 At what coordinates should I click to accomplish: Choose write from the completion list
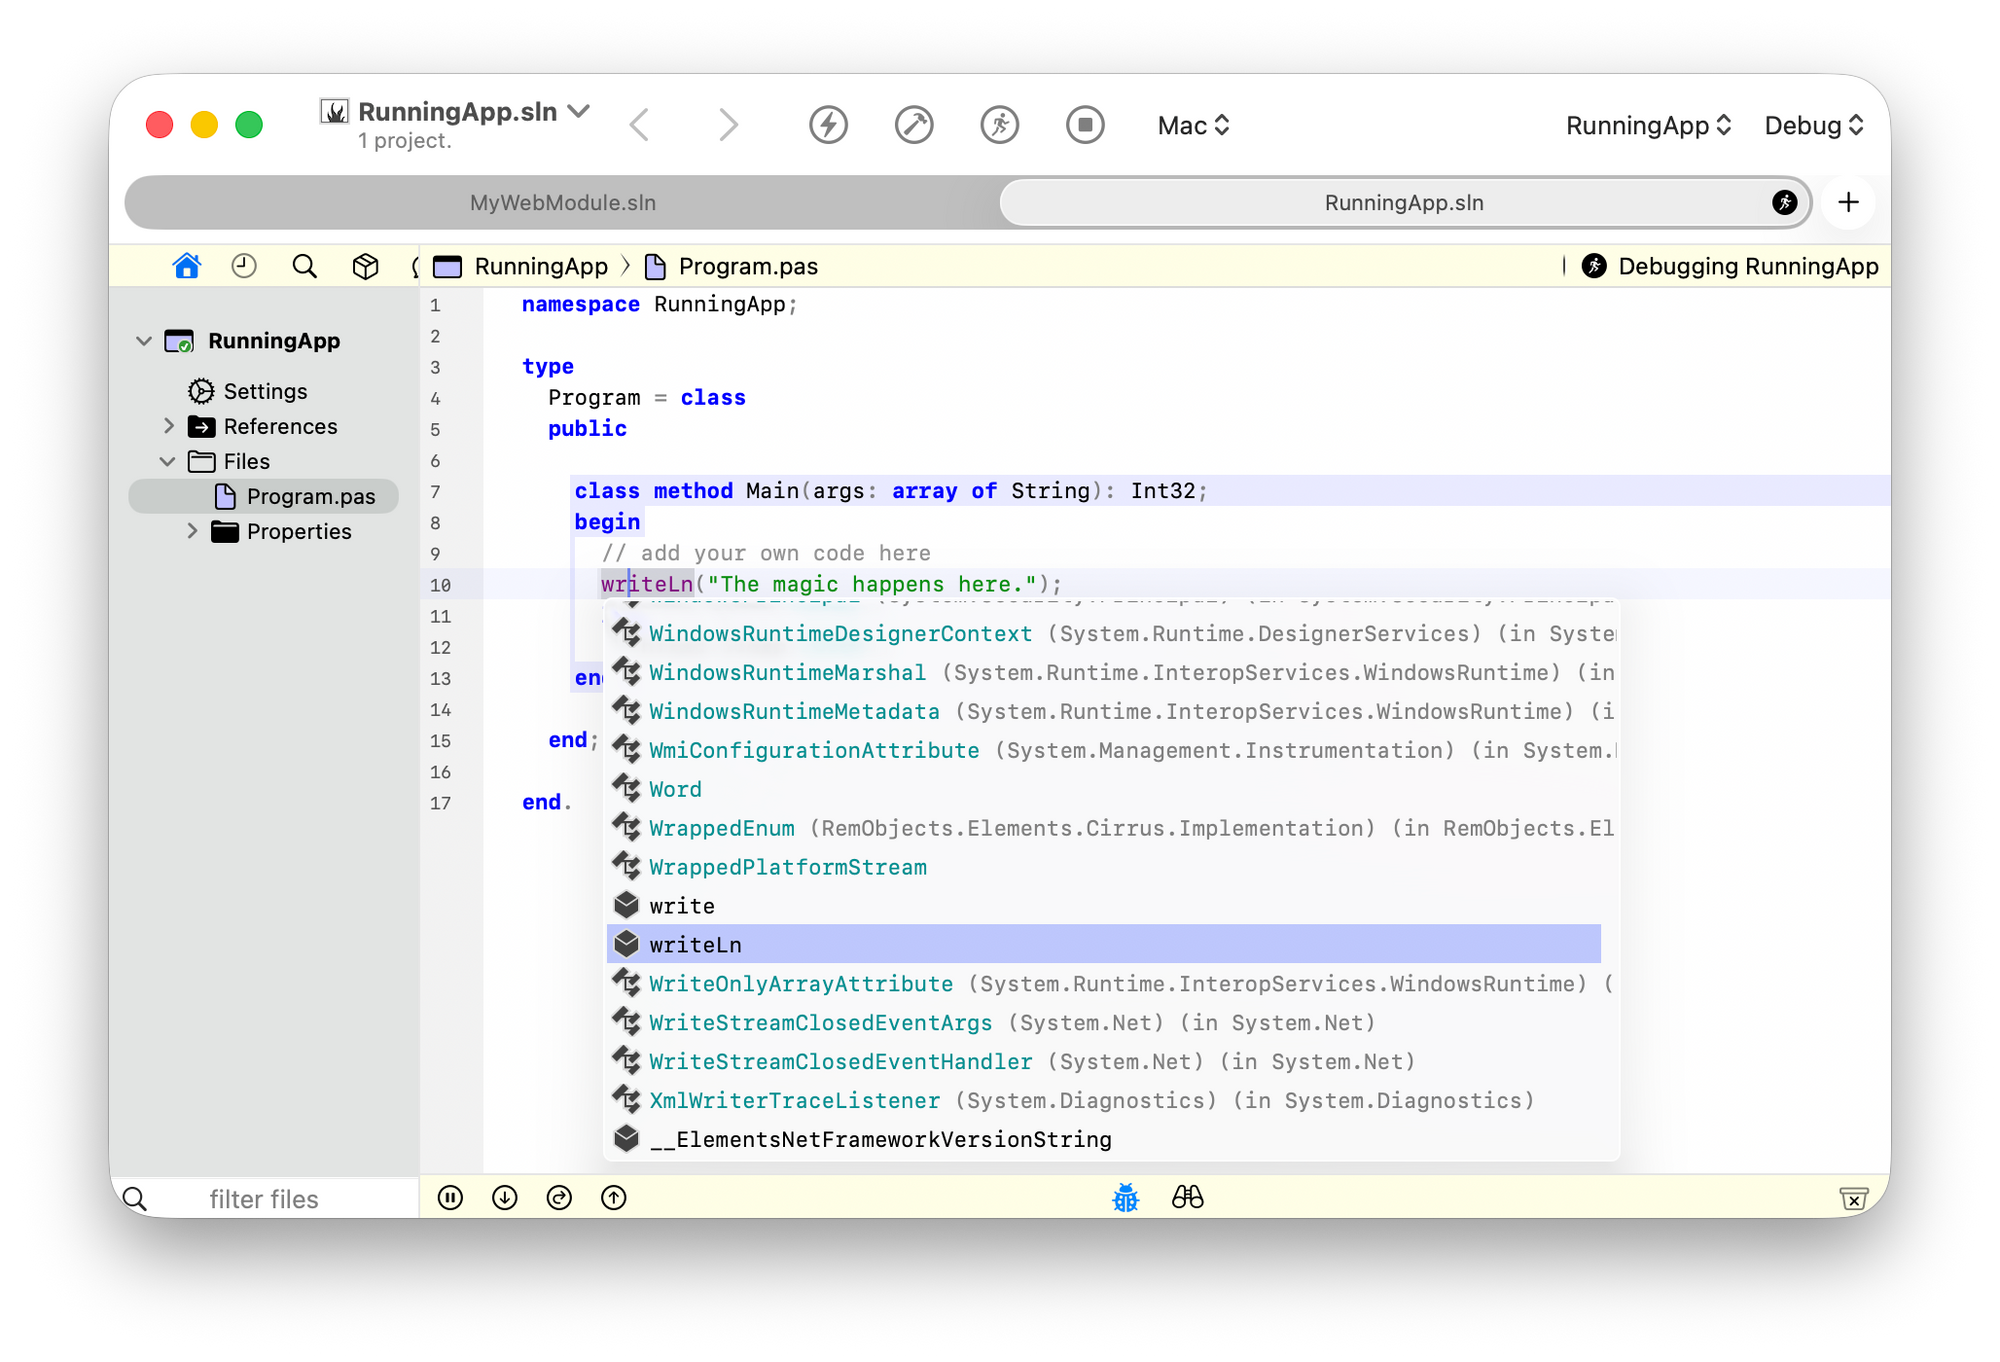[1104, 906]
